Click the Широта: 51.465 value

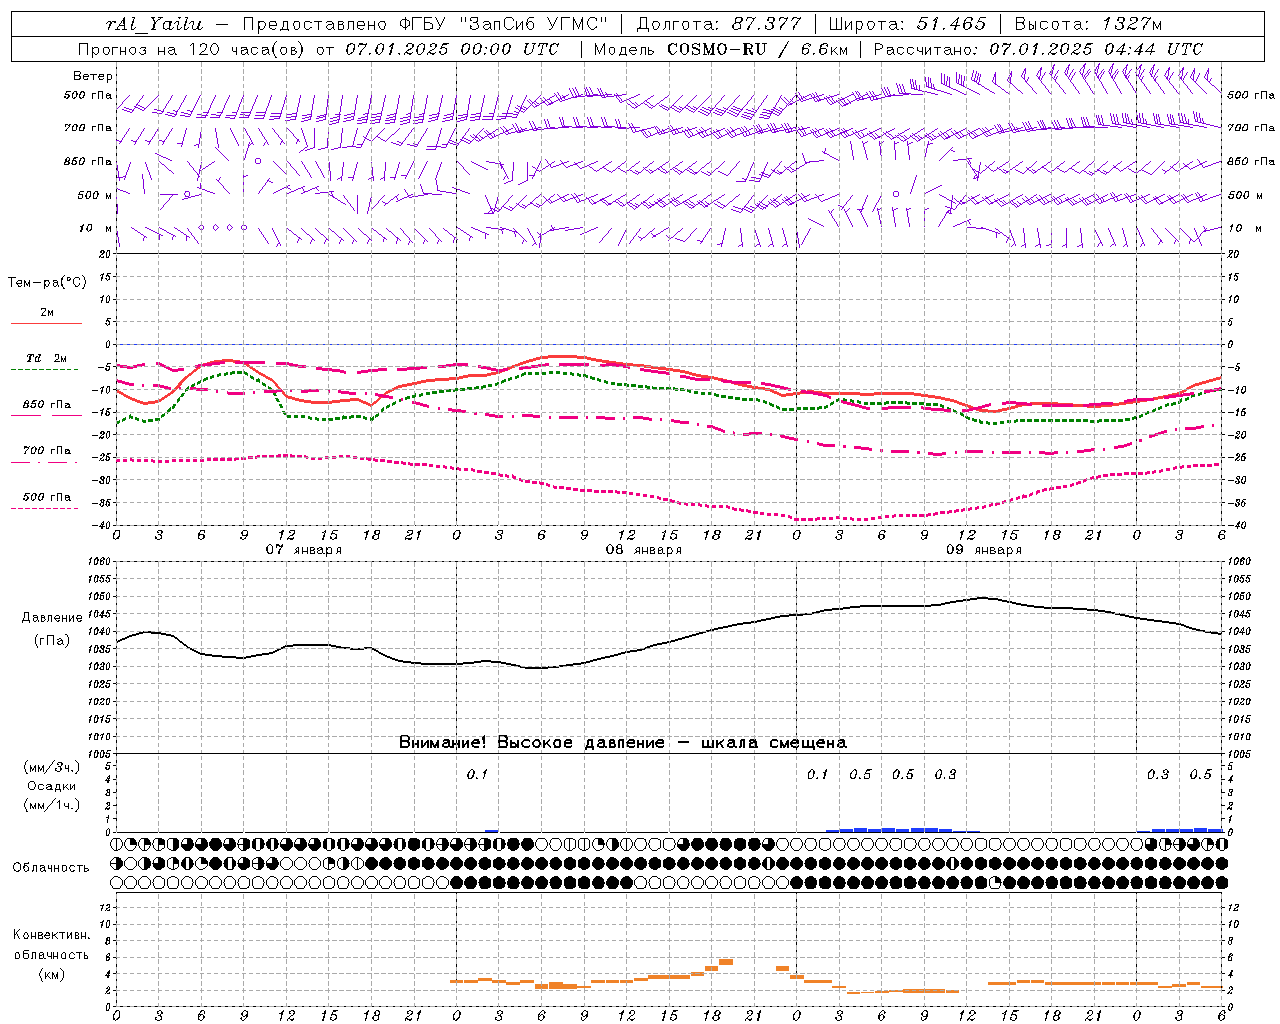pos(907,24)
